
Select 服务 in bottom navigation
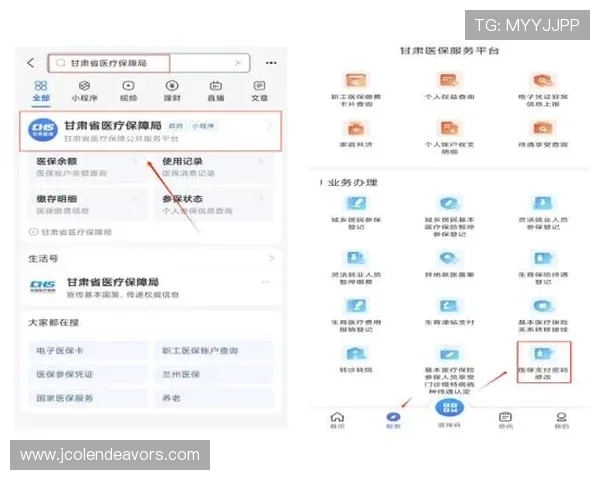[x=393, y=420]
